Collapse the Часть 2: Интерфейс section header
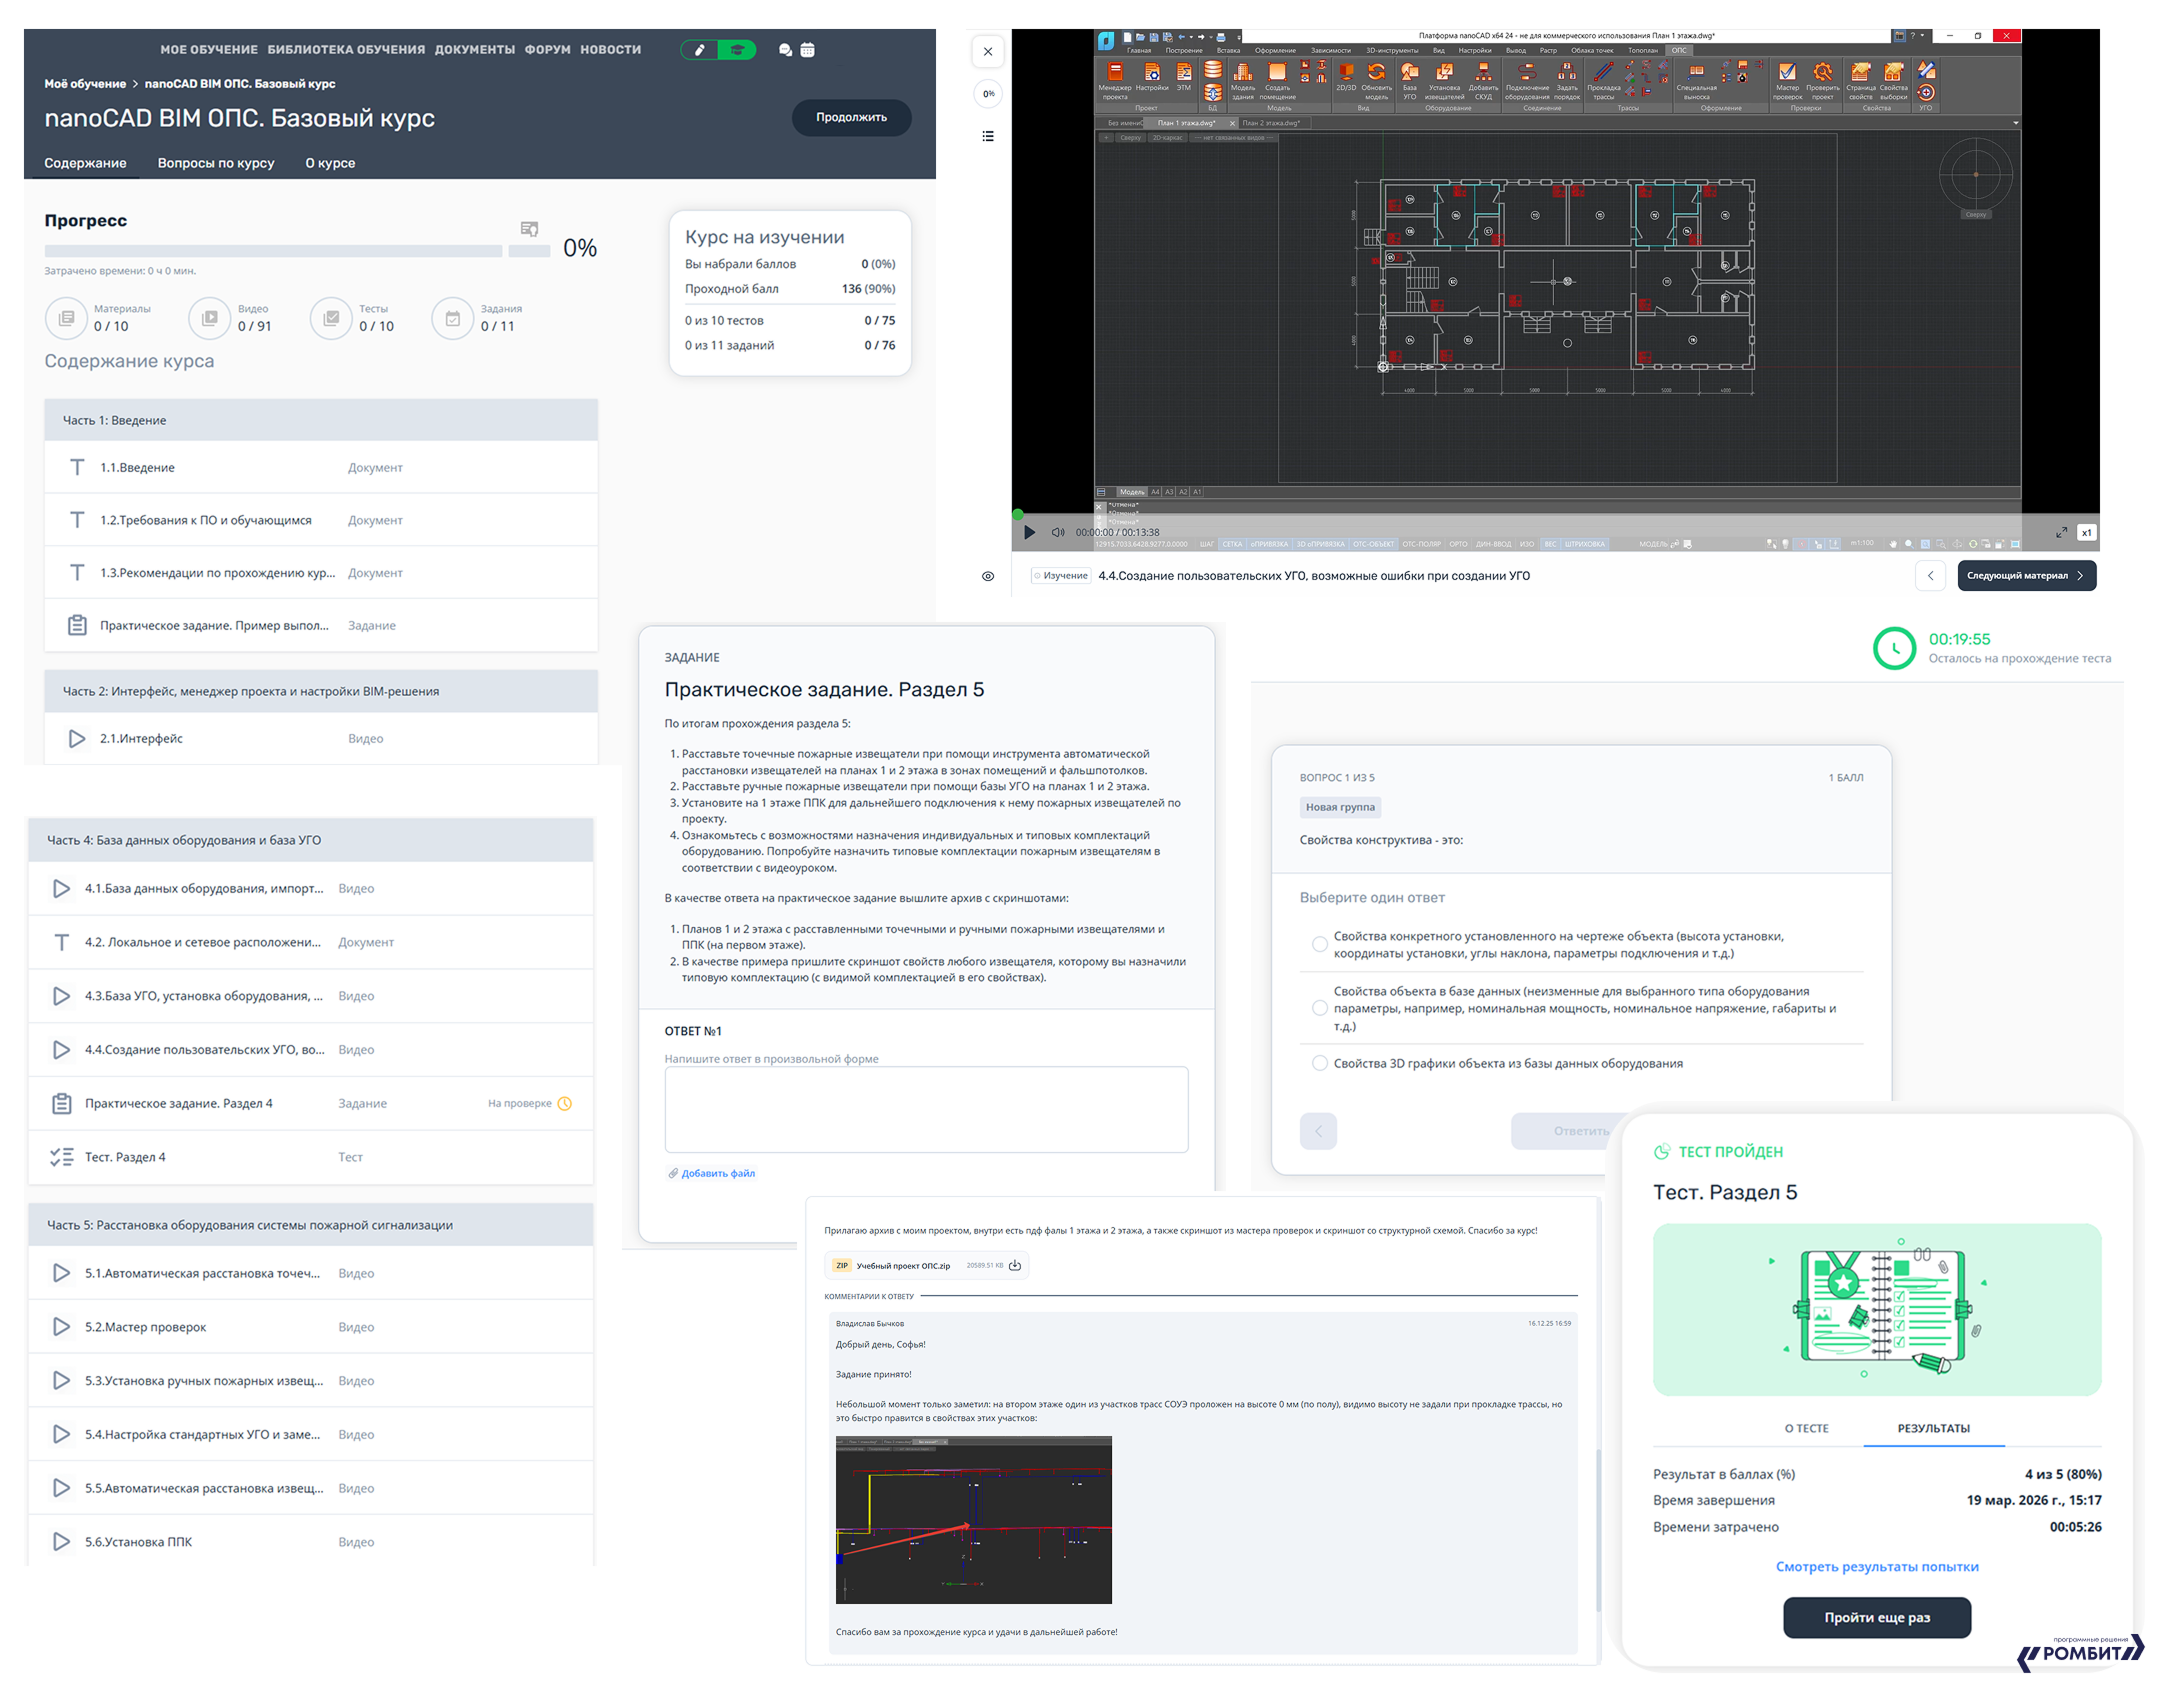 321,691
